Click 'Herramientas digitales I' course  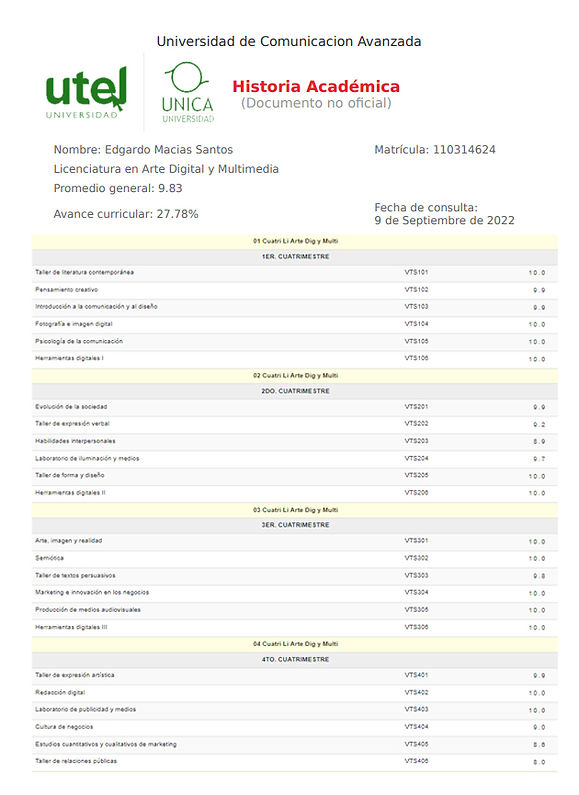[x=69, y=358]
